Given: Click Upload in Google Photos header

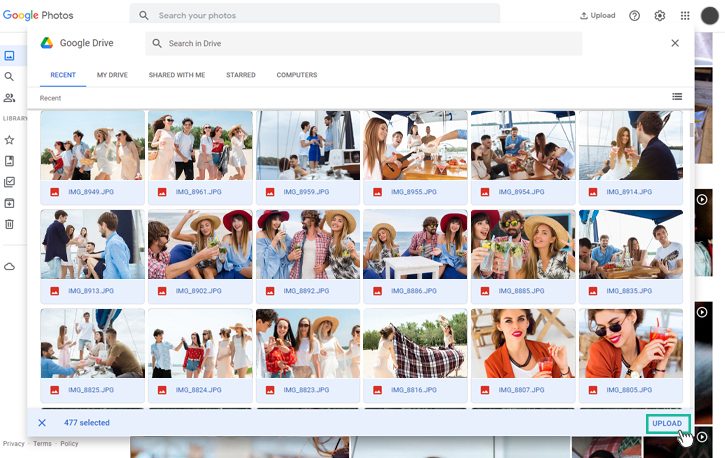Looking at the screenshot, I should tap(597, 15).
